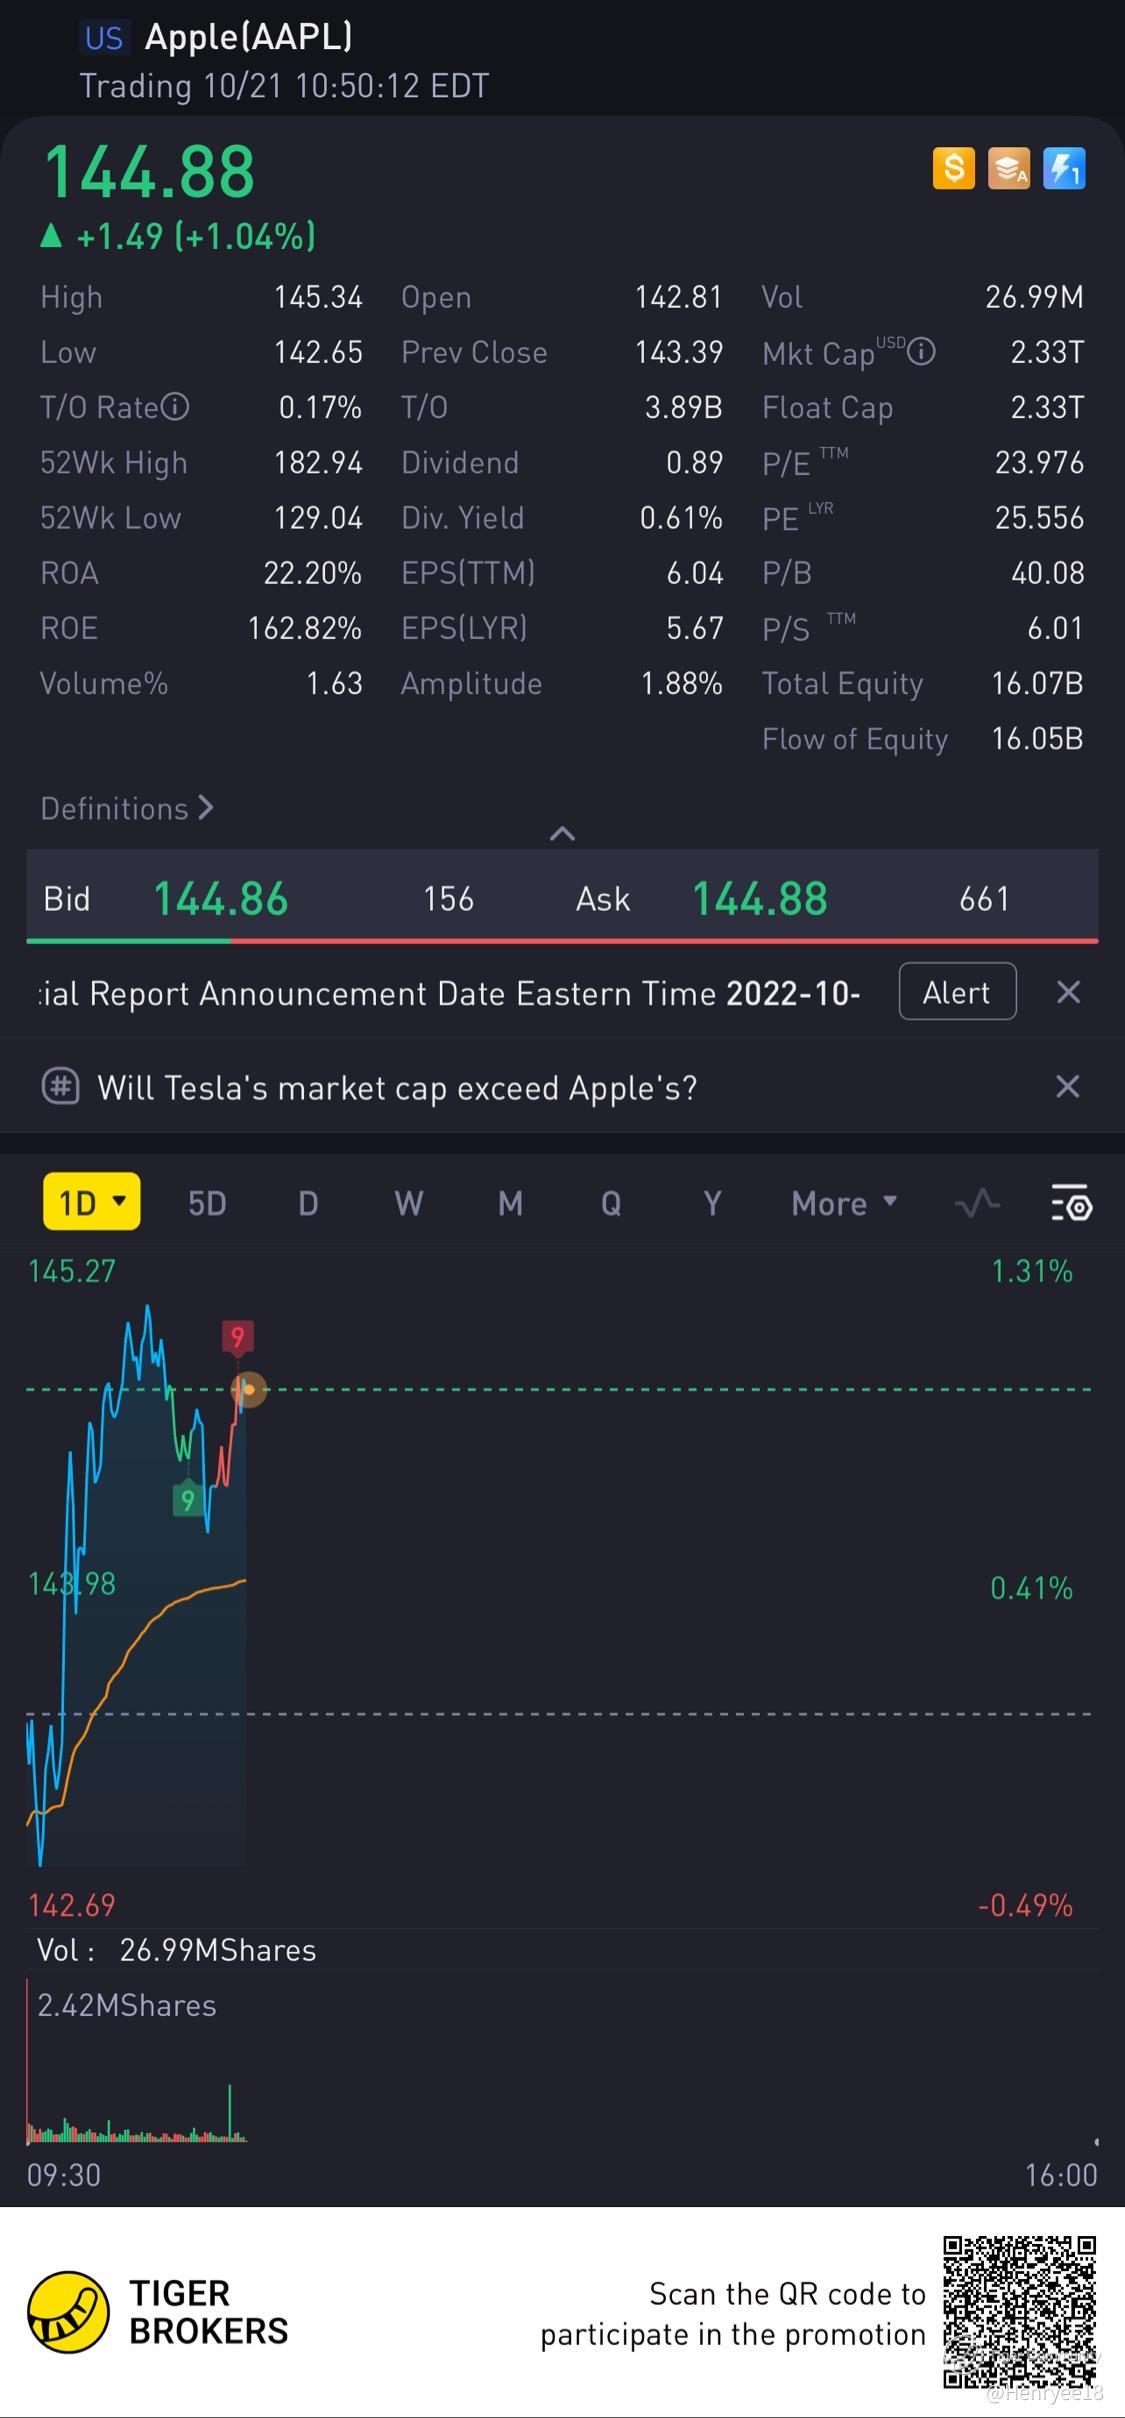The image size is (1125, 2418).
Task: Tap the Vol value 26.99M
Action: (1034, 296)
